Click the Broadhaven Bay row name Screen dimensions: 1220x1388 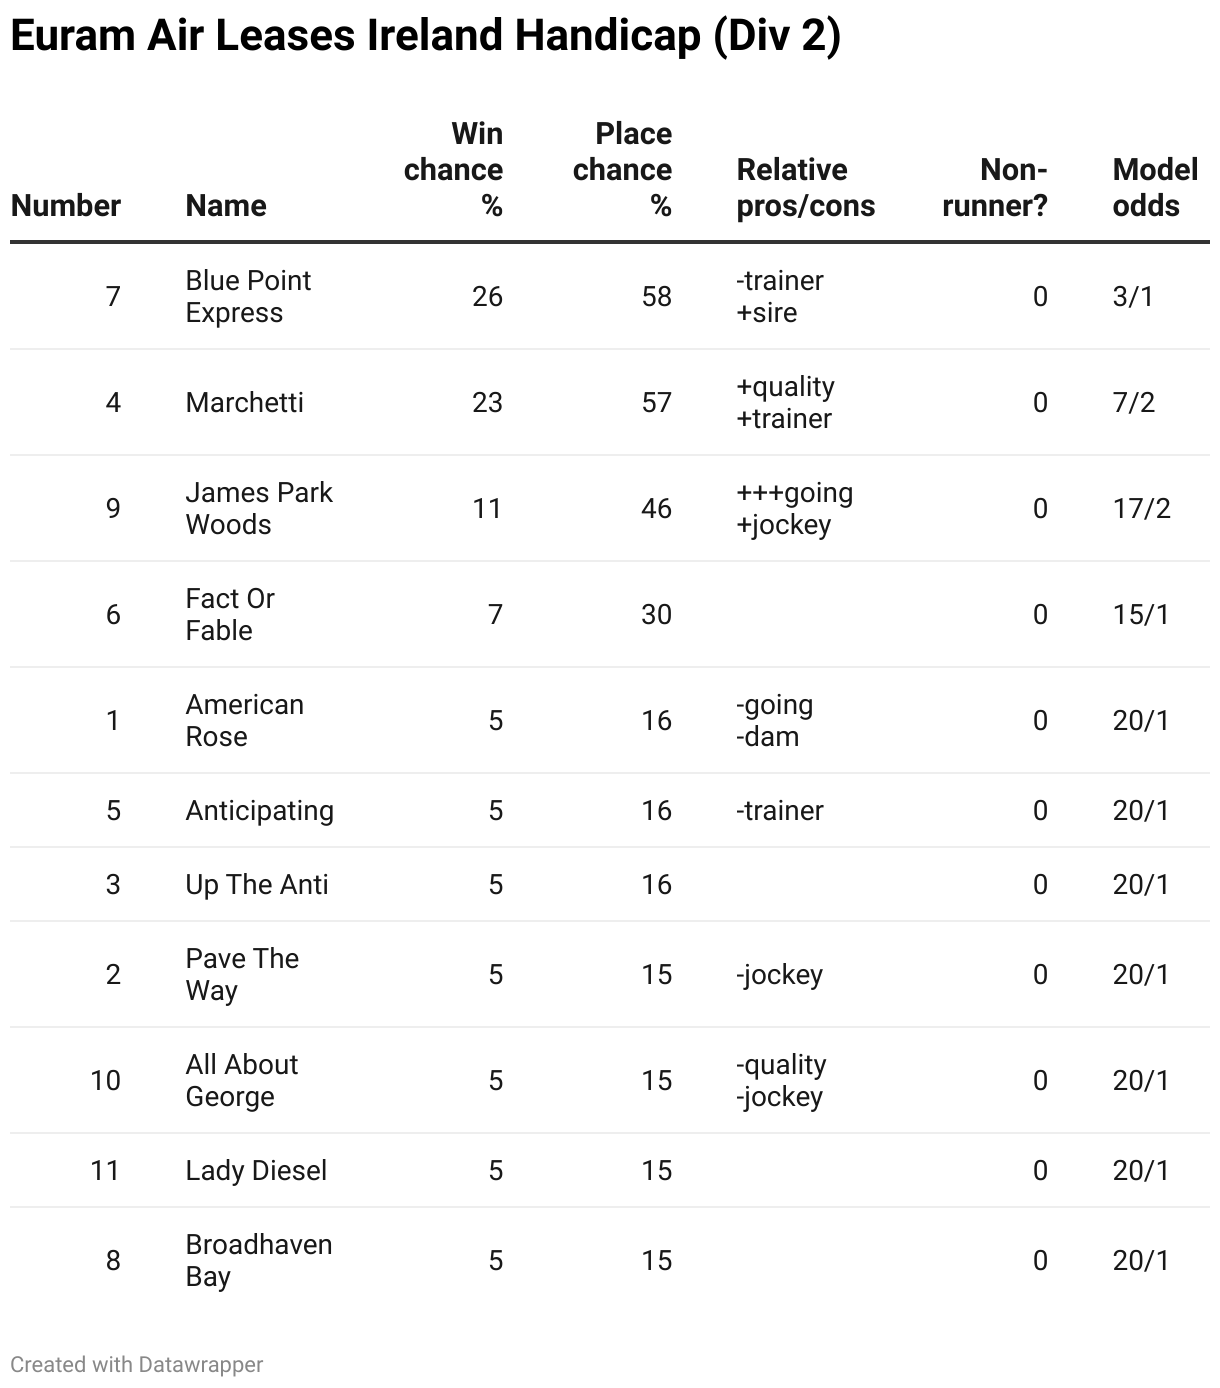[x=259, y=1260]
